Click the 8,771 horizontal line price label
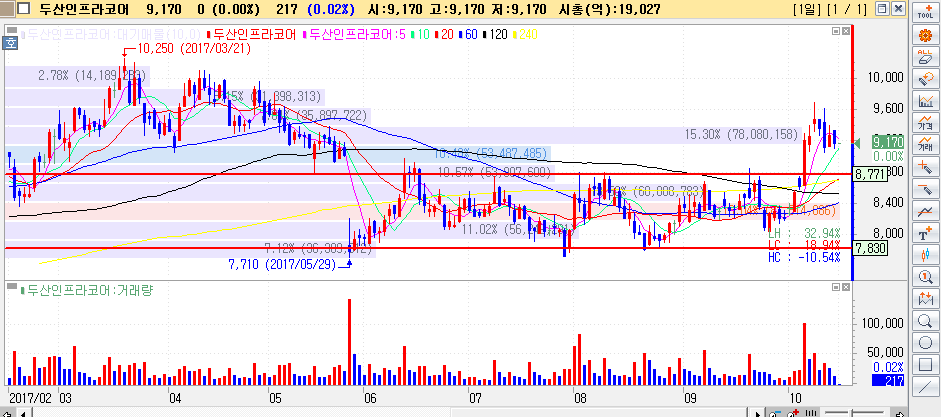This screenshot has width=941, height=417. (x=870, y=174)
